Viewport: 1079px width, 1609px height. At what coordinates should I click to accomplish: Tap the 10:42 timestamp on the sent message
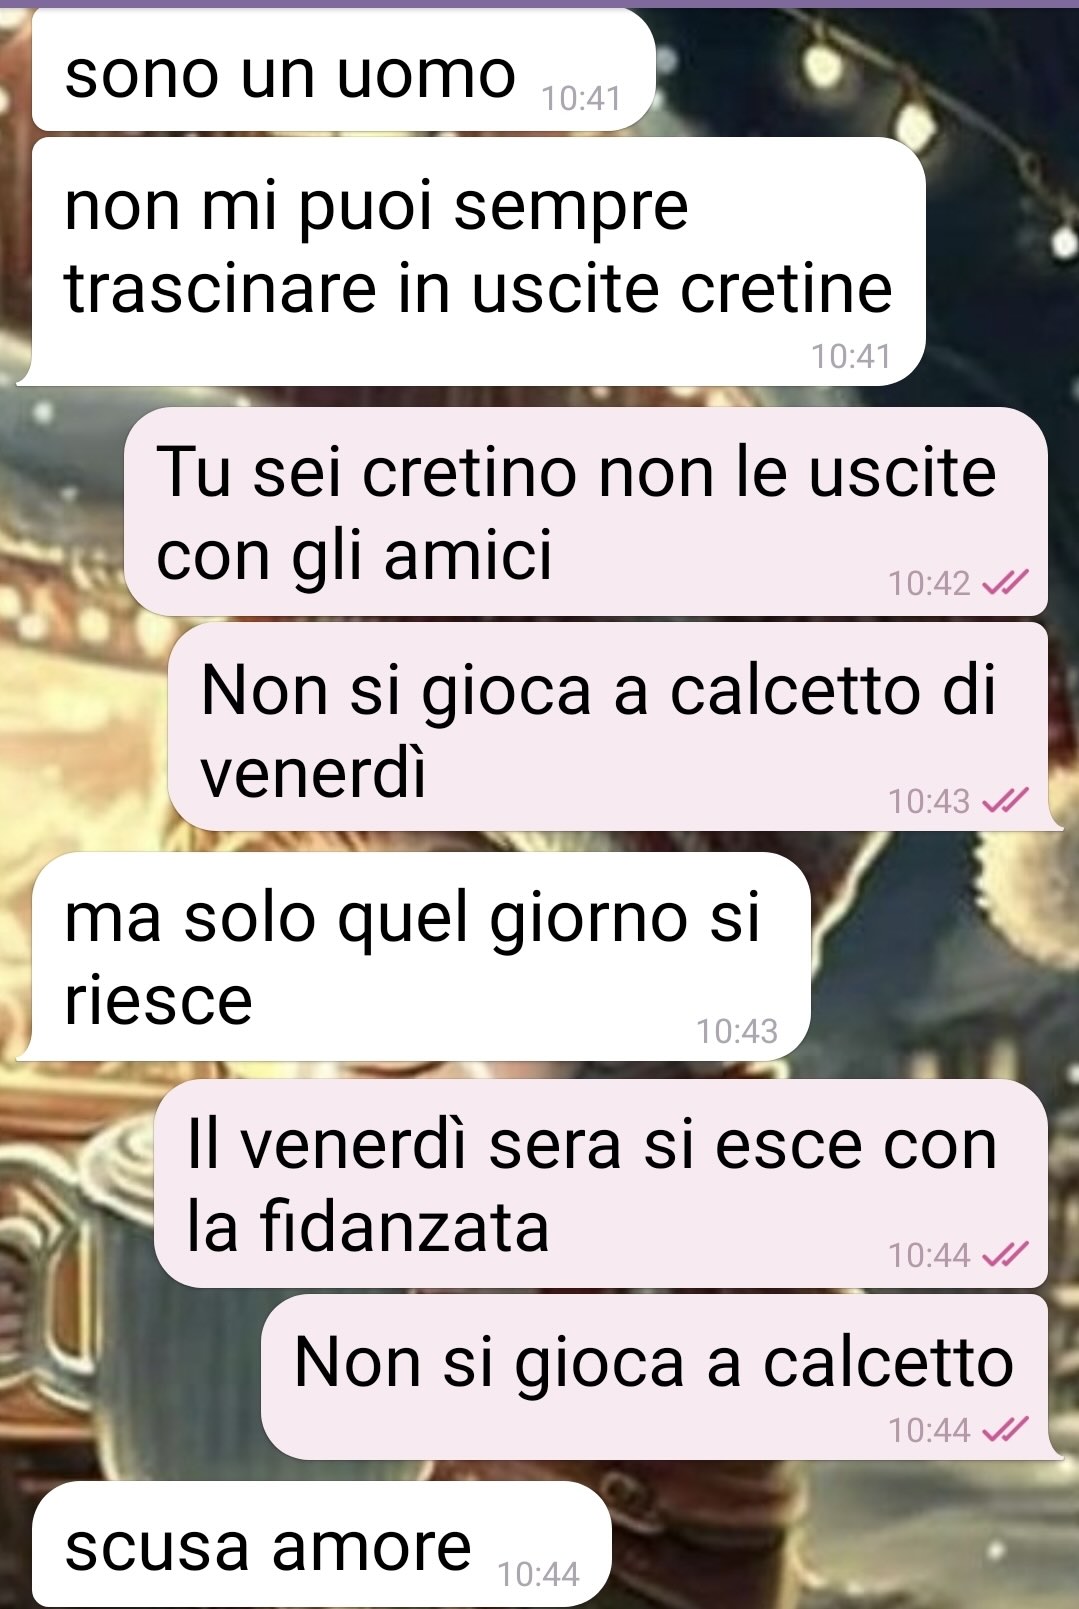coord(929,583)
